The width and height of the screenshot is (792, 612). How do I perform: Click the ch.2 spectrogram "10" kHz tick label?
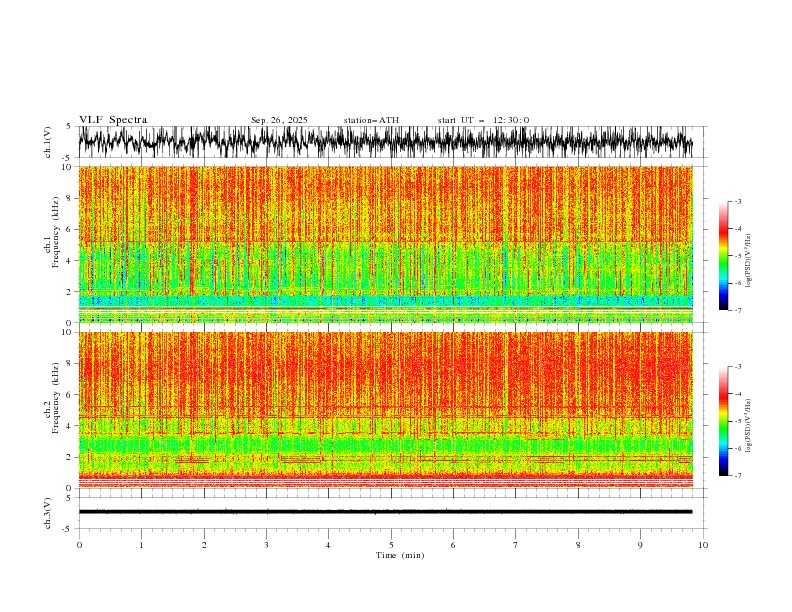point(67,332)
